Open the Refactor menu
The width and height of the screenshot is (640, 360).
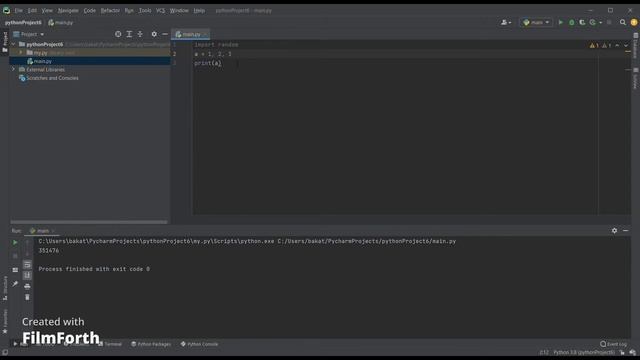tap(110, 11)
